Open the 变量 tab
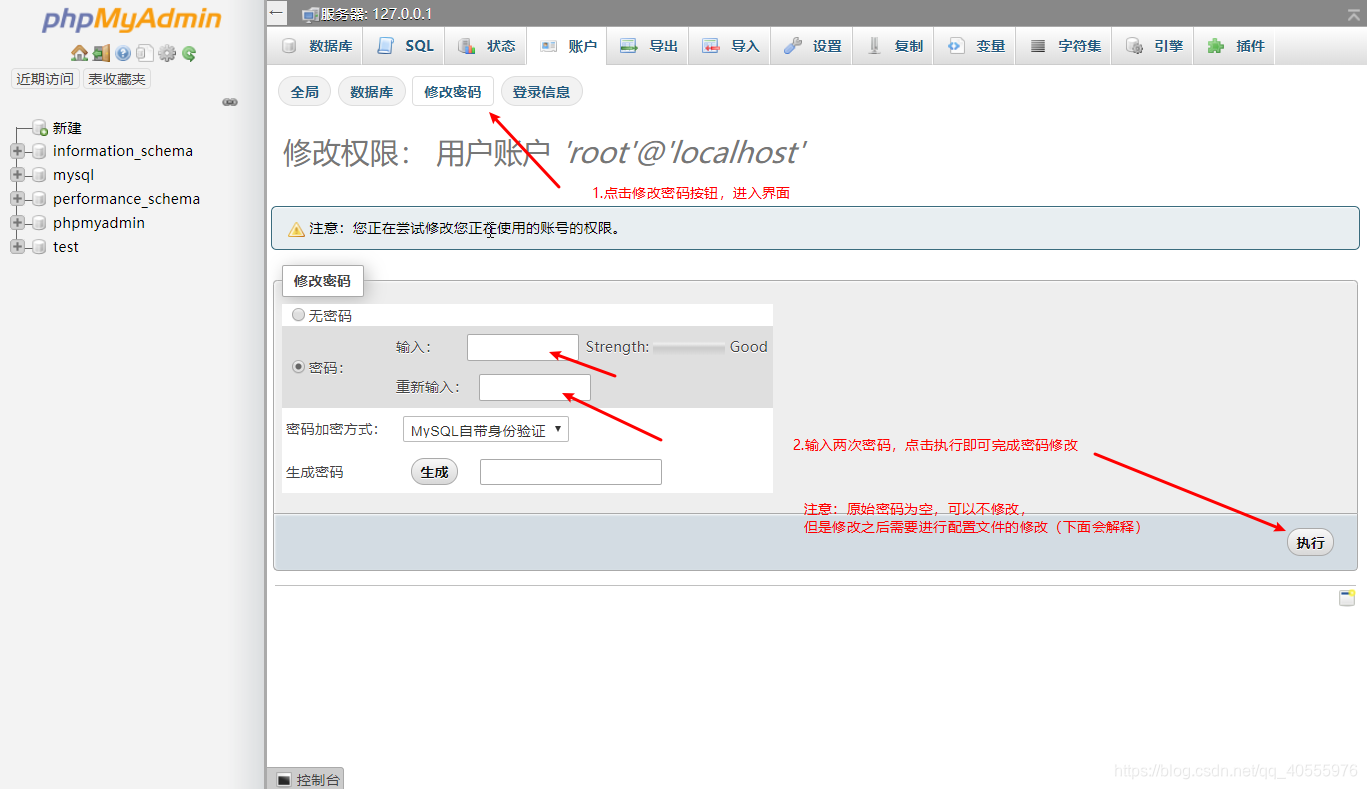Viewport: 1367px width, 789px height. [x=976, y=46]
